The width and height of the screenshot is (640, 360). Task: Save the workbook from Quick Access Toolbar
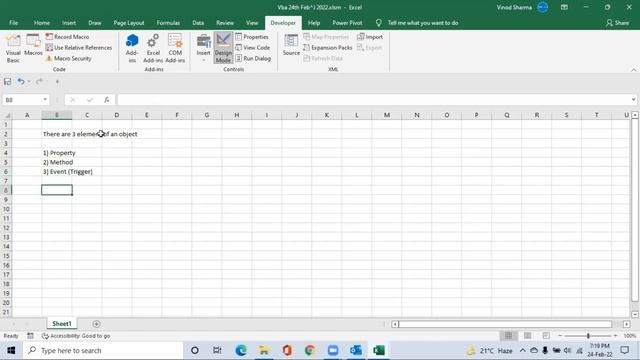point(7,82)
